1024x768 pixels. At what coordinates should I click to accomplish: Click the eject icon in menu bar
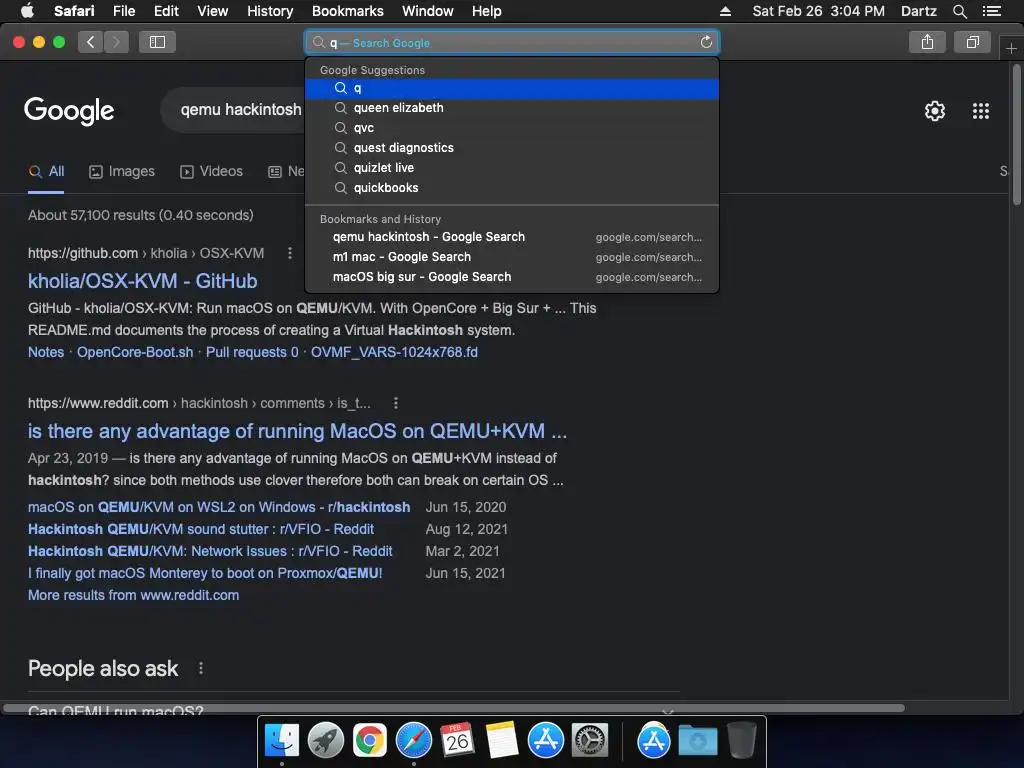726,11
